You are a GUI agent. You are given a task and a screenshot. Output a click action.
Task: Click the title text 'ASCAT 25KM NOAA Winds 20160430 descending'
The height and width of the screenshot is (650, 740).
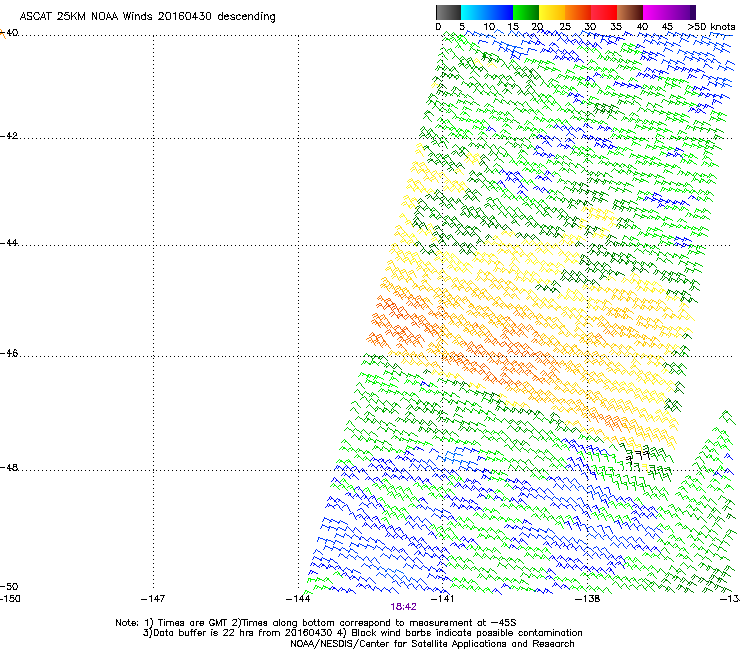(x=147, y=17)
